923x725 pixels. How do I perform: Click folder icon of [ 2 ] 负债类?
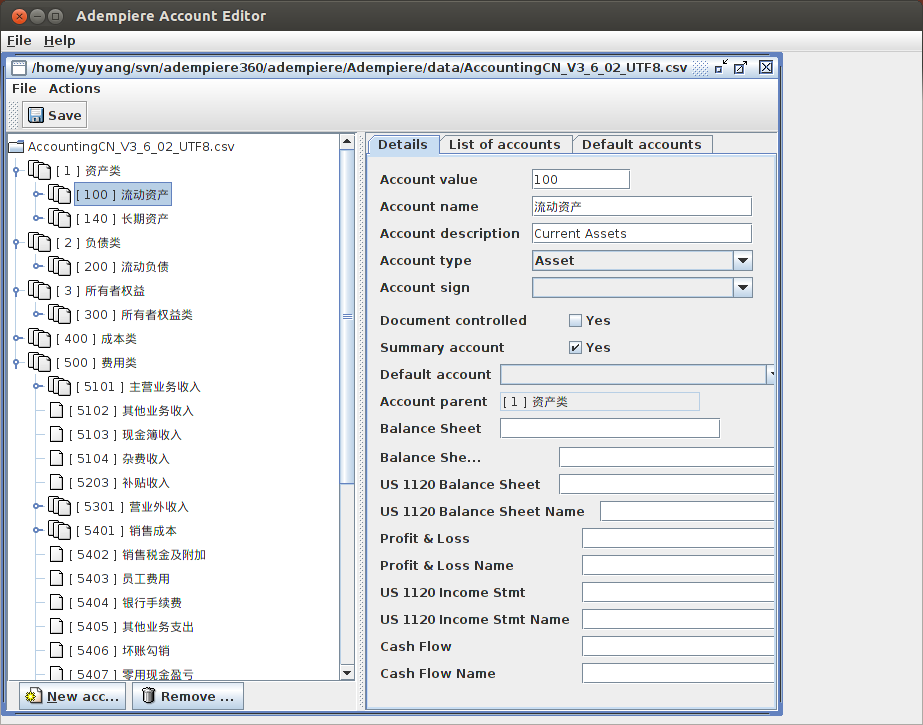tap(39, 242)
